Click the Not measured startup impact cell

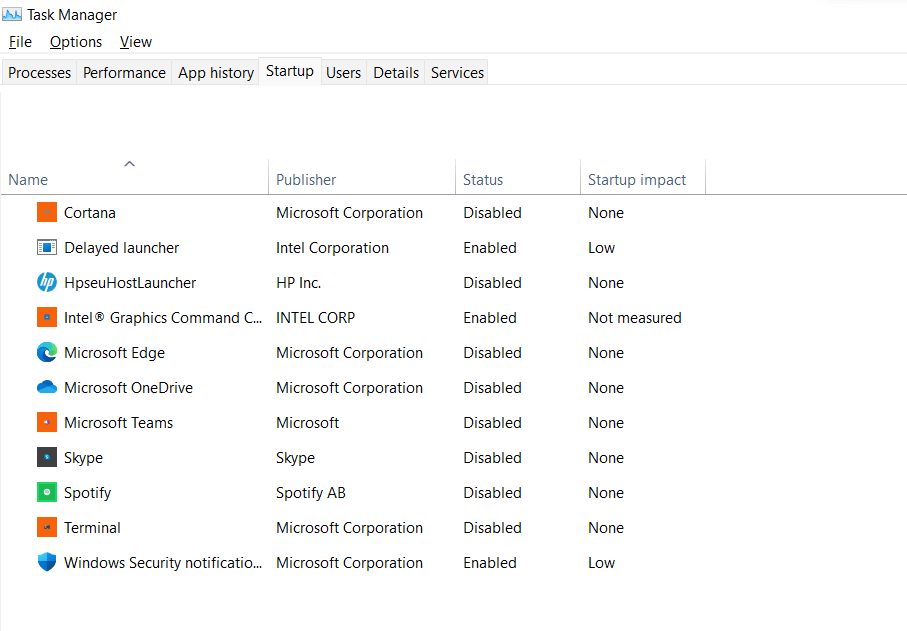pos(635,318)
